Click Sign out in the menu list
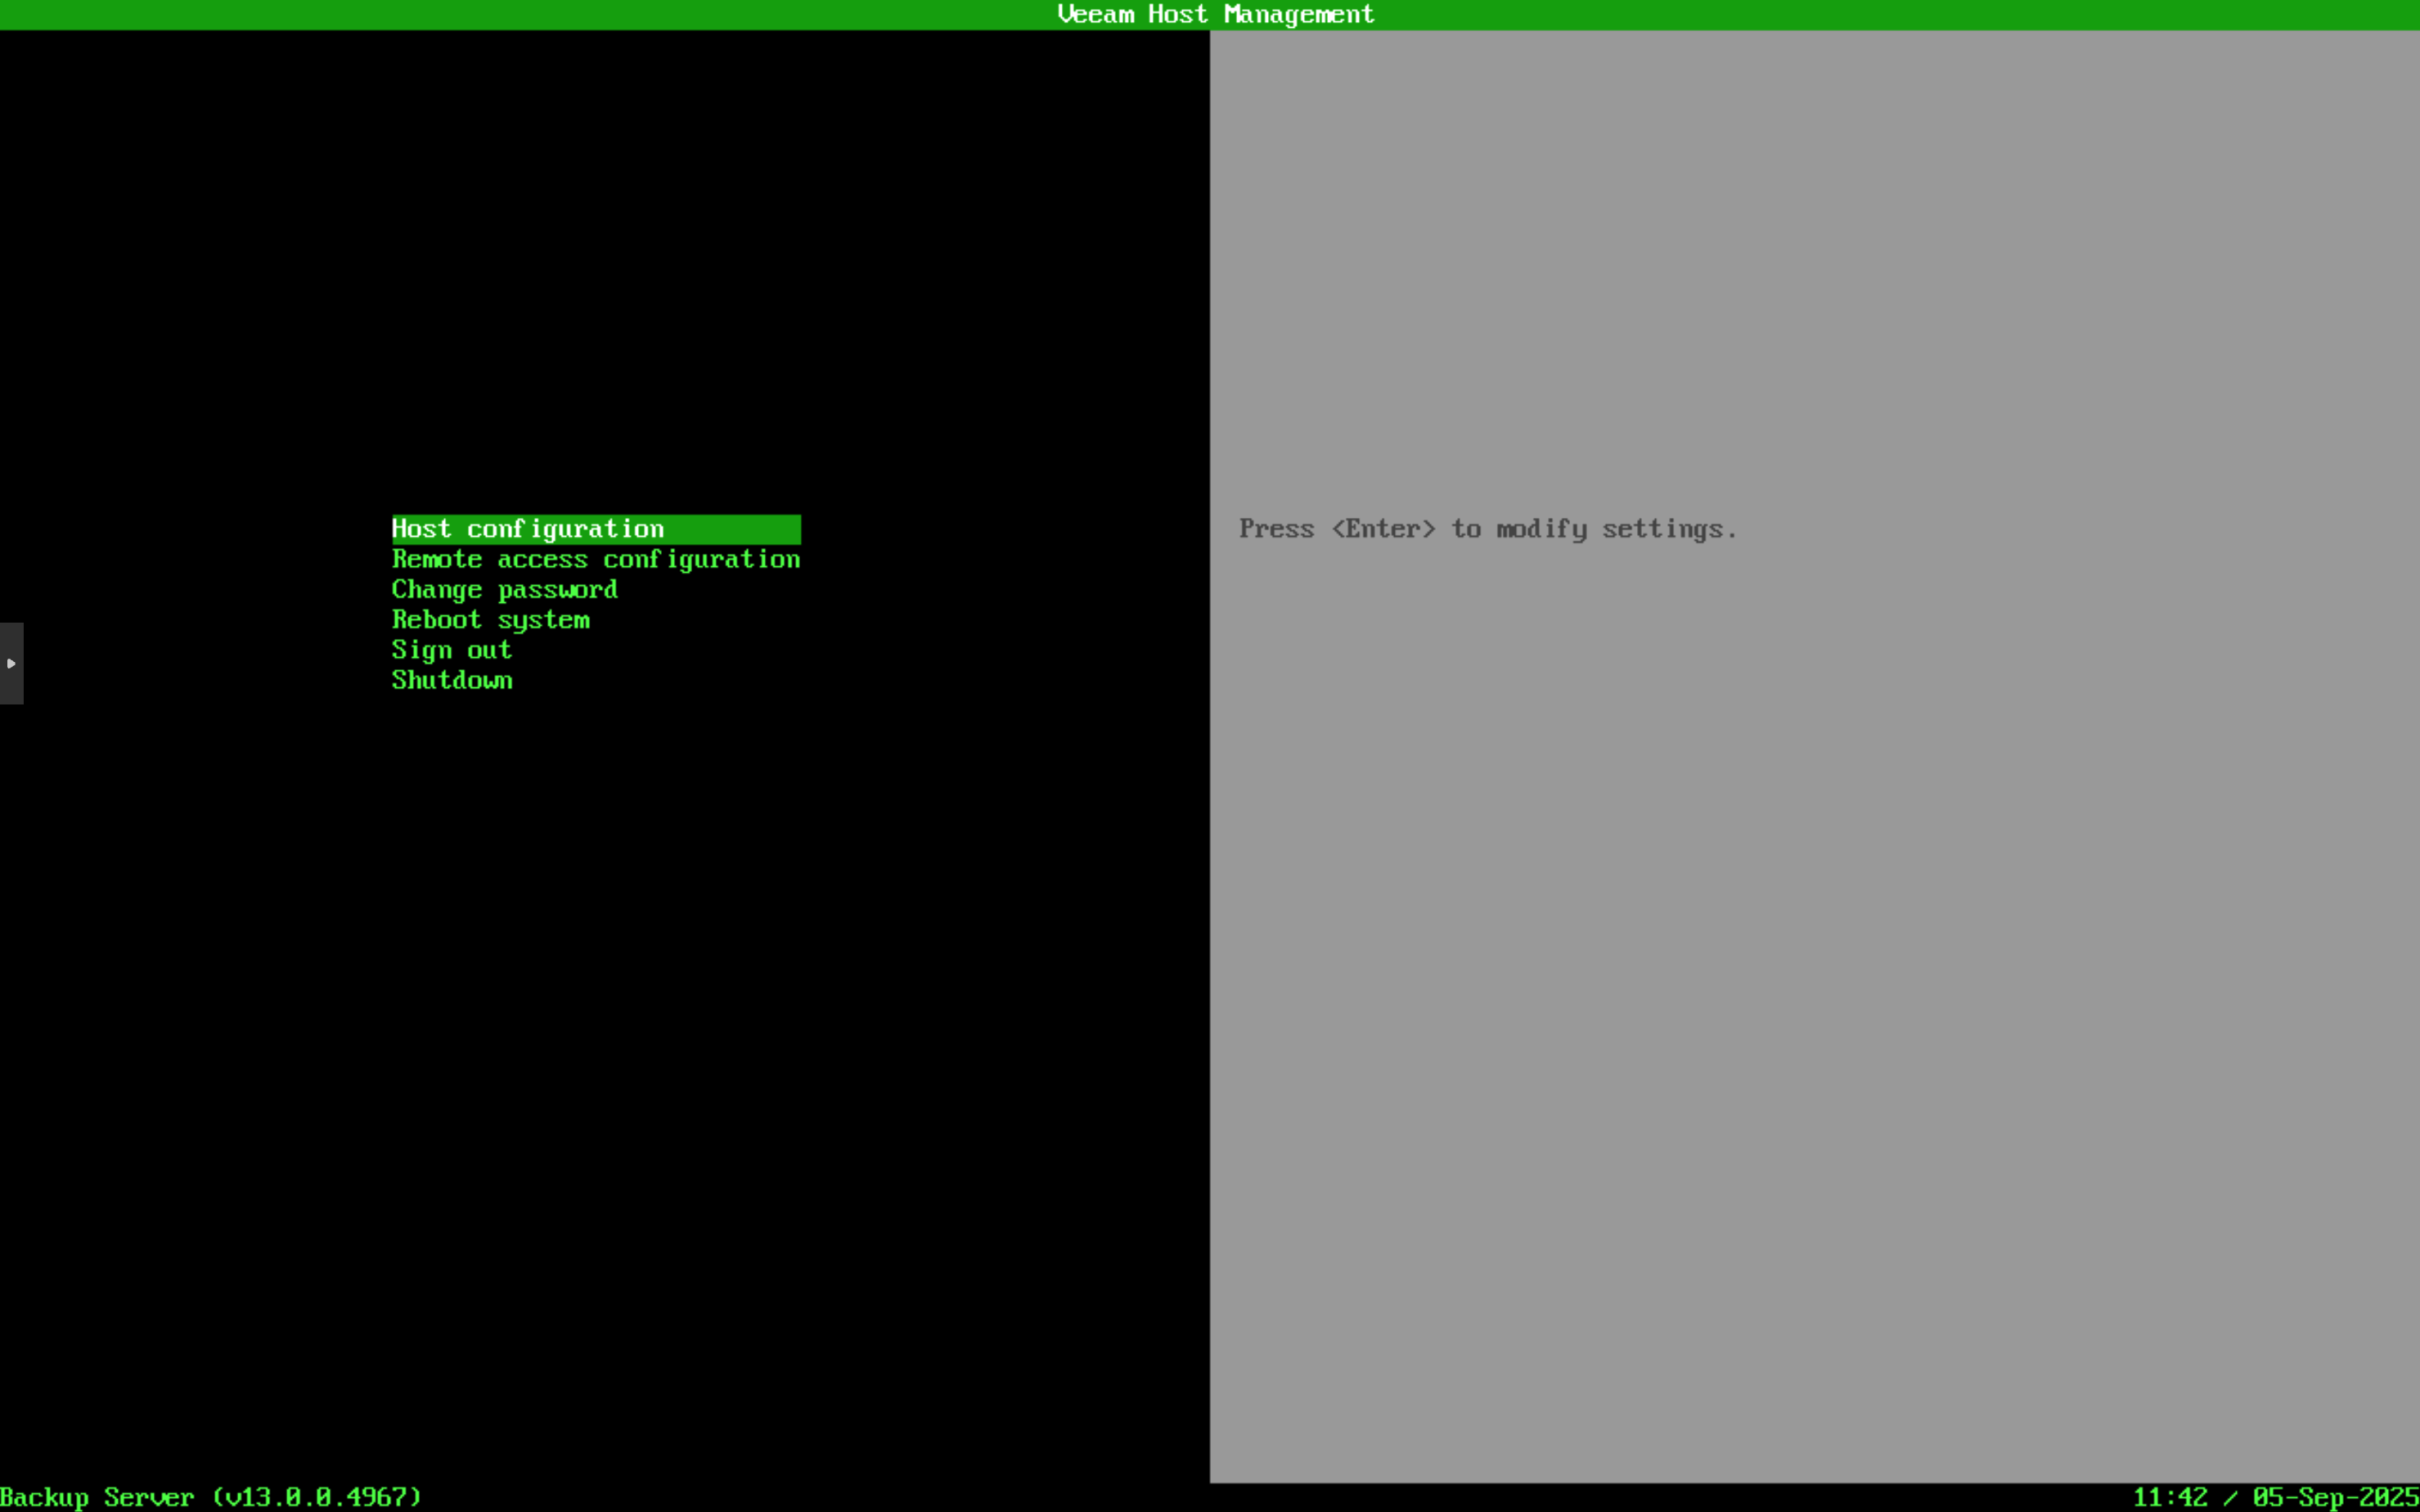Screen dimensions: 2420x1512 pos(451,650)
